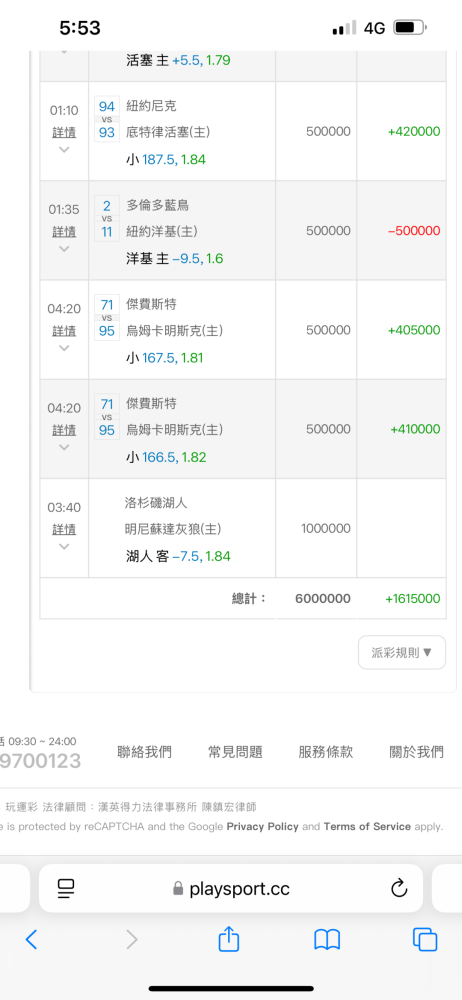Go to 常見問題 footer link
Screen dimensions: 462x1000
tap(235, 752)
